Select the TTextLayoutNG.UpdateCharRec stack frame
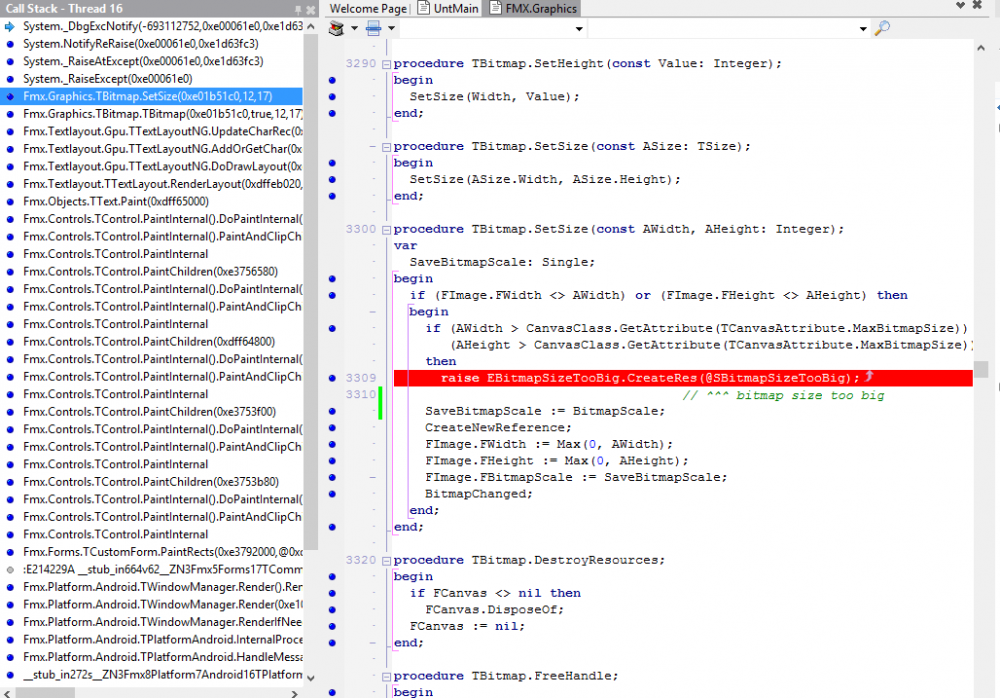The image size is (1000, 698). point(152,131)
